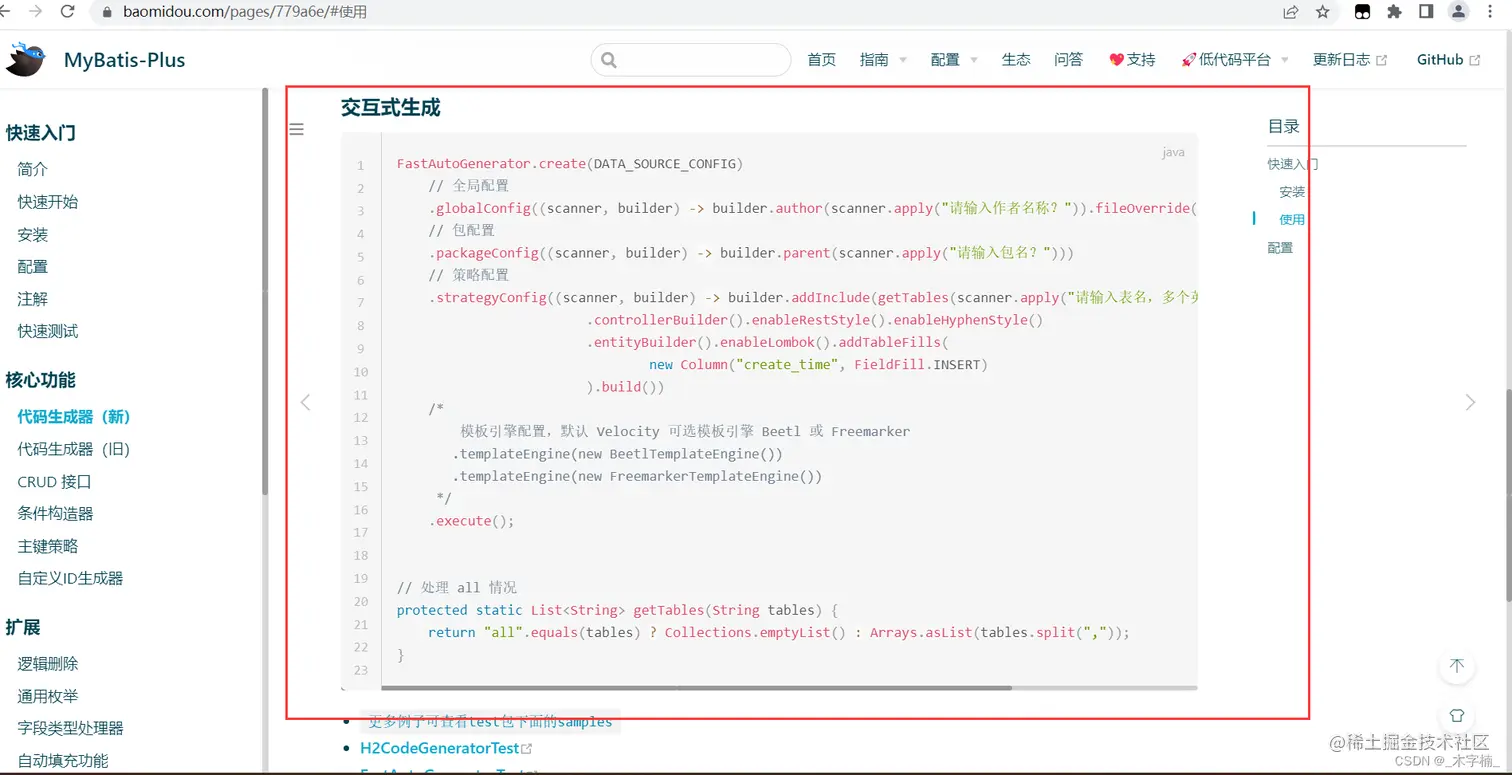The width and height of the screenshot is (1512, 775).
Task: Open 字段类型处理器 in the sidebar
Action: (71, 728)
